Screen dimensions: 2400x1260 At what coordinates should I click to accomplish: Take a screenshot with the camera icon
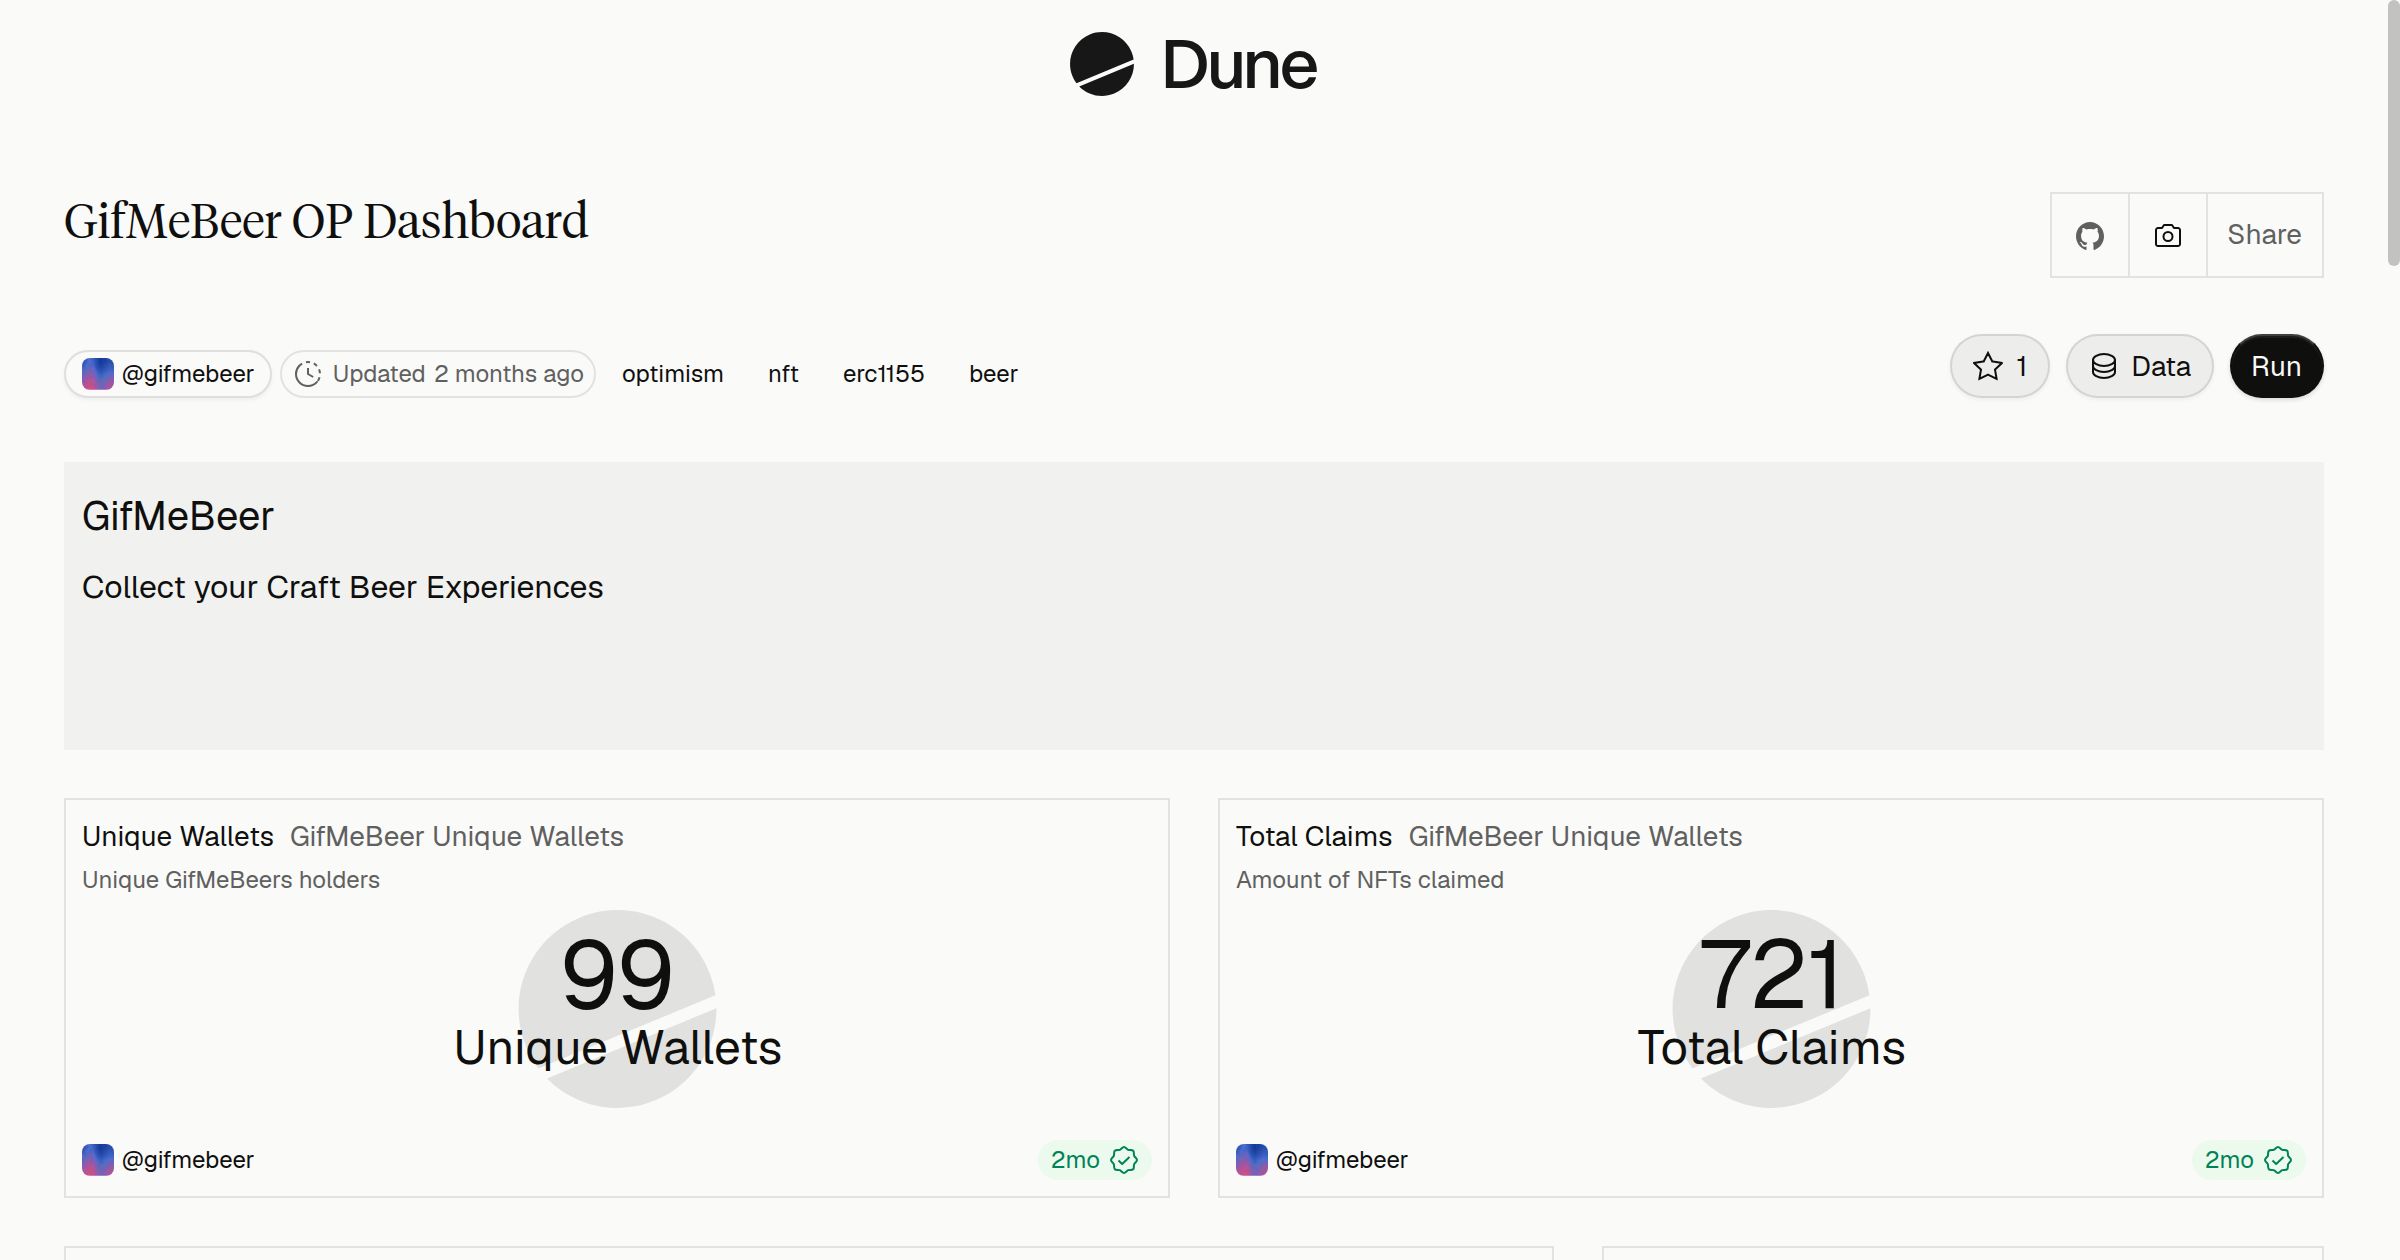2167,235
